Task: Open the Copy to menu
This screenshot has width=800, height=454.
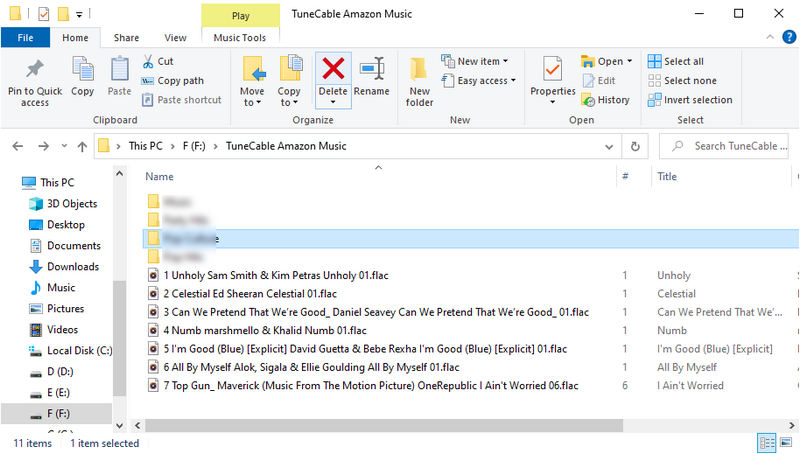Action: (289, 82)
